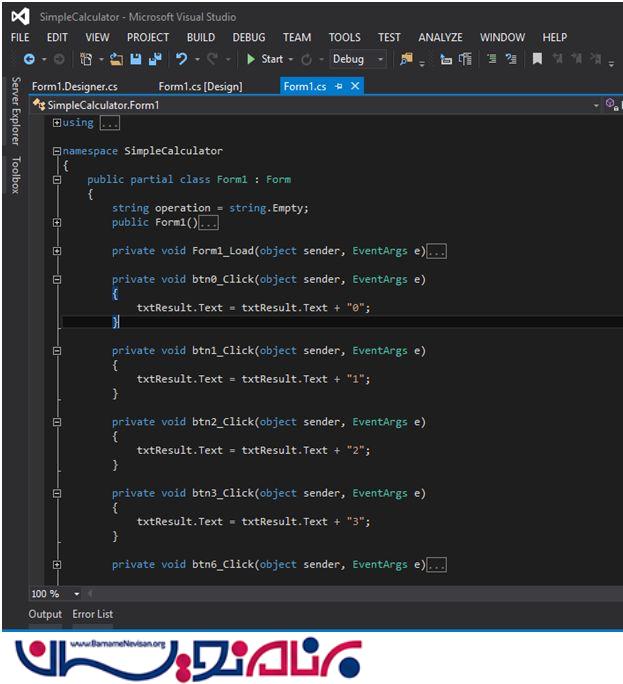Open the Server Explorer side panel
Screen dimensions: 623x684
click(x=16, y=111)
